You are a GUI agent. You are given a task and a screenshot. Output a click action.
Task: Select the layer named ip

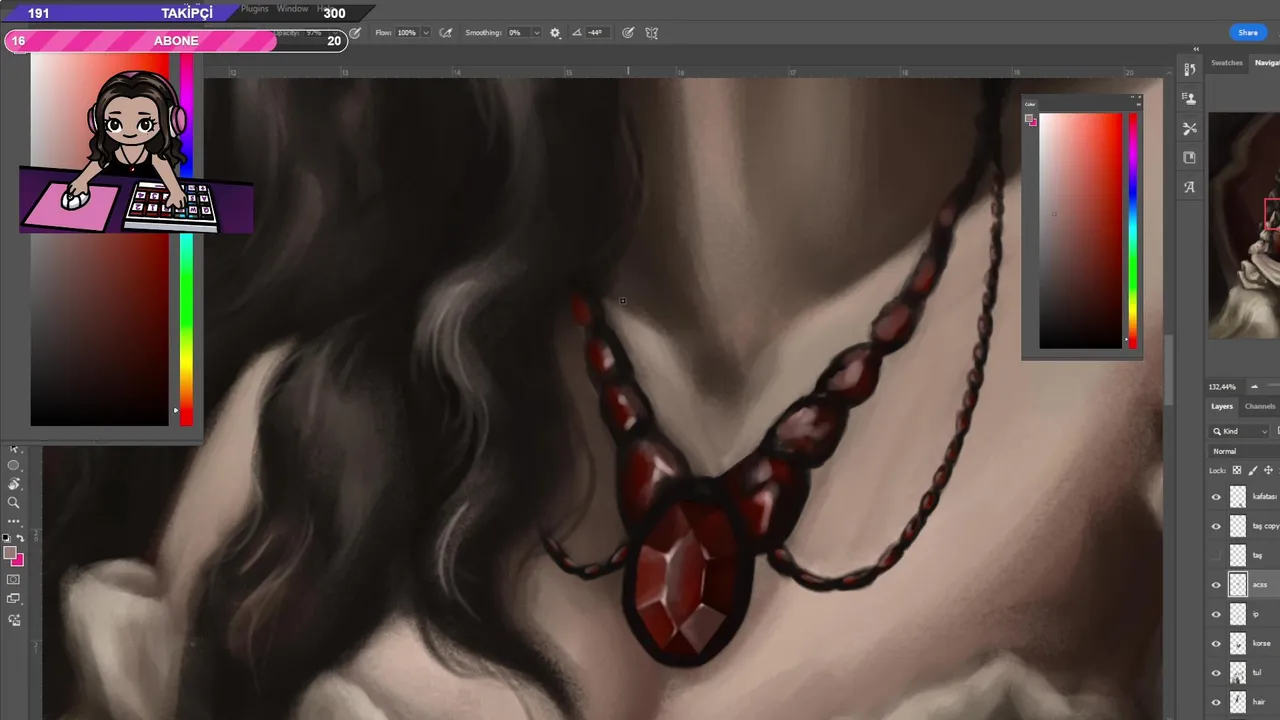[1256, 614]
